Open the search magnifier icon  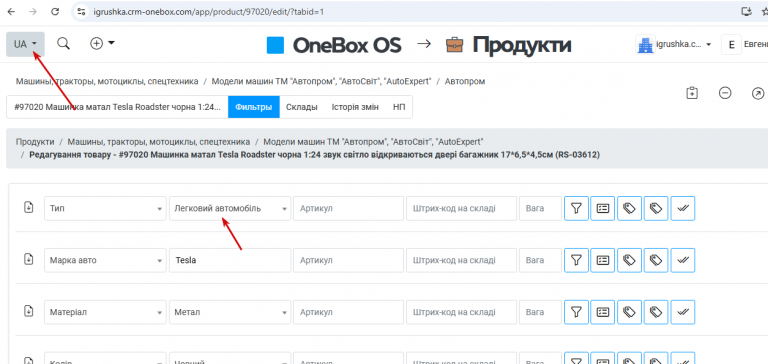click(x=63, y=44)
